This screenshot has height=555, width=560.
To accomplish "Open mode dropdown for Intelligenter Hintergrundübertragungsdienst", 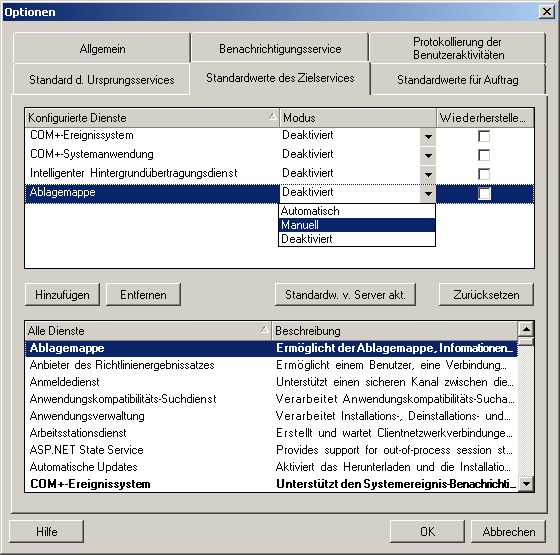I will (x=428, y=174).
